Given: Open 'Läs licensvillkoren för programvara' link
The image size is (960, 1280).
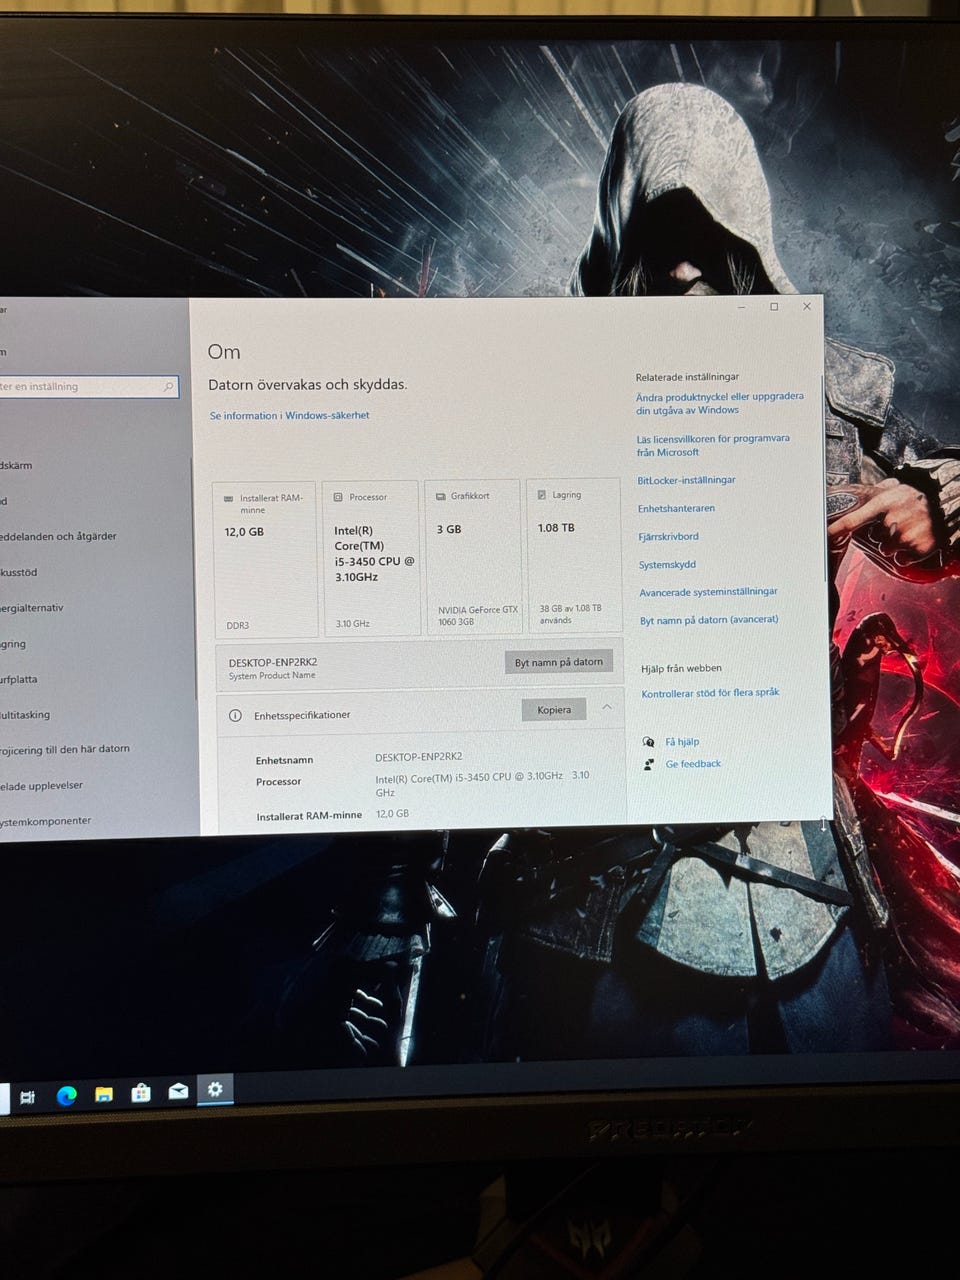Looking at the screenshot, I should click(713, 445).
